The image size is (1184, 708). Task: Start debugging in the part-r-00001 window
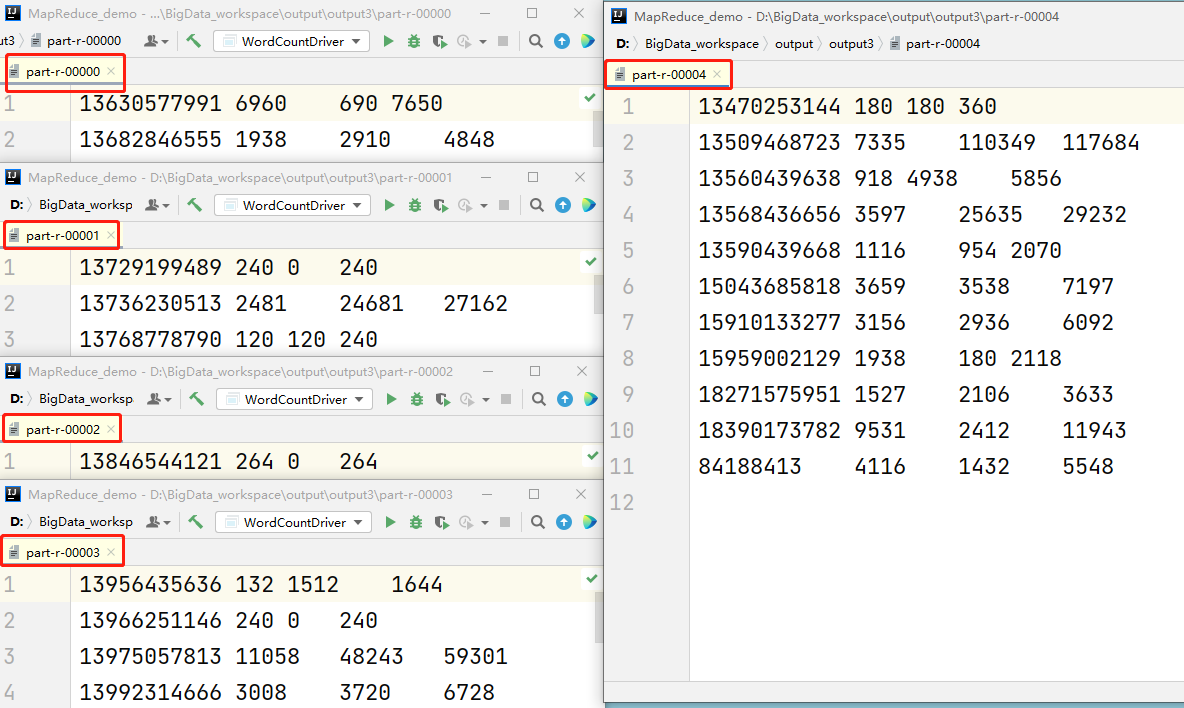[x=415, y=205]
